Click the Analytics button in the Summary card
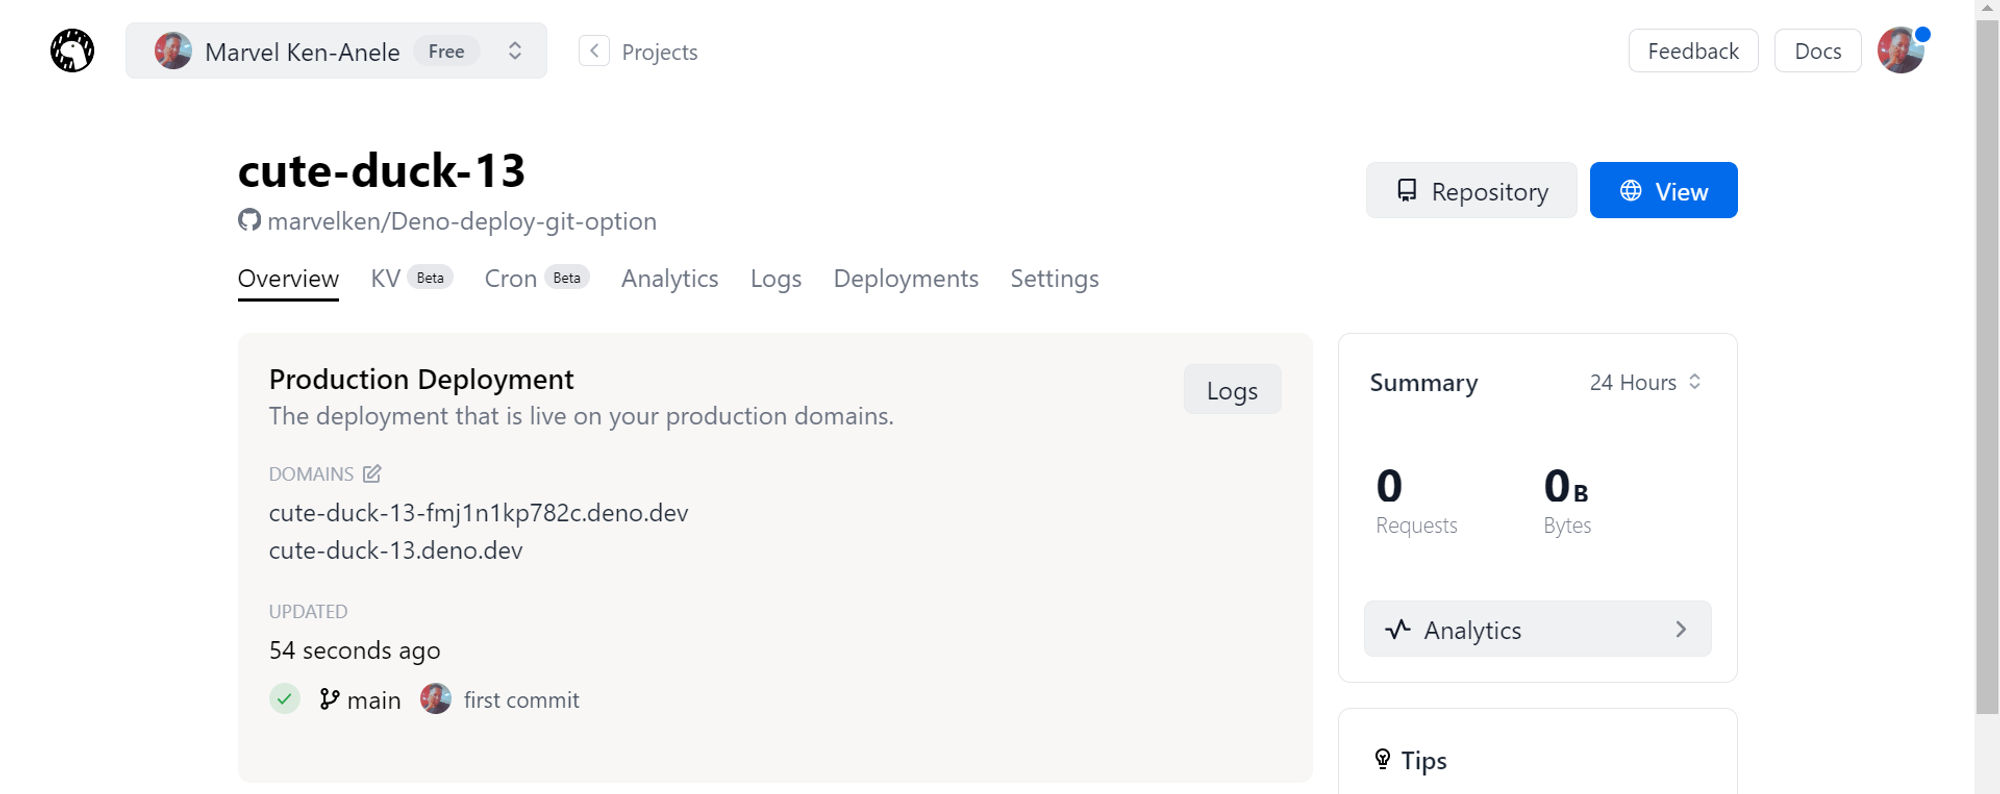The height and width of the screenshot is (794, 2000). (x=1537, y=629)
